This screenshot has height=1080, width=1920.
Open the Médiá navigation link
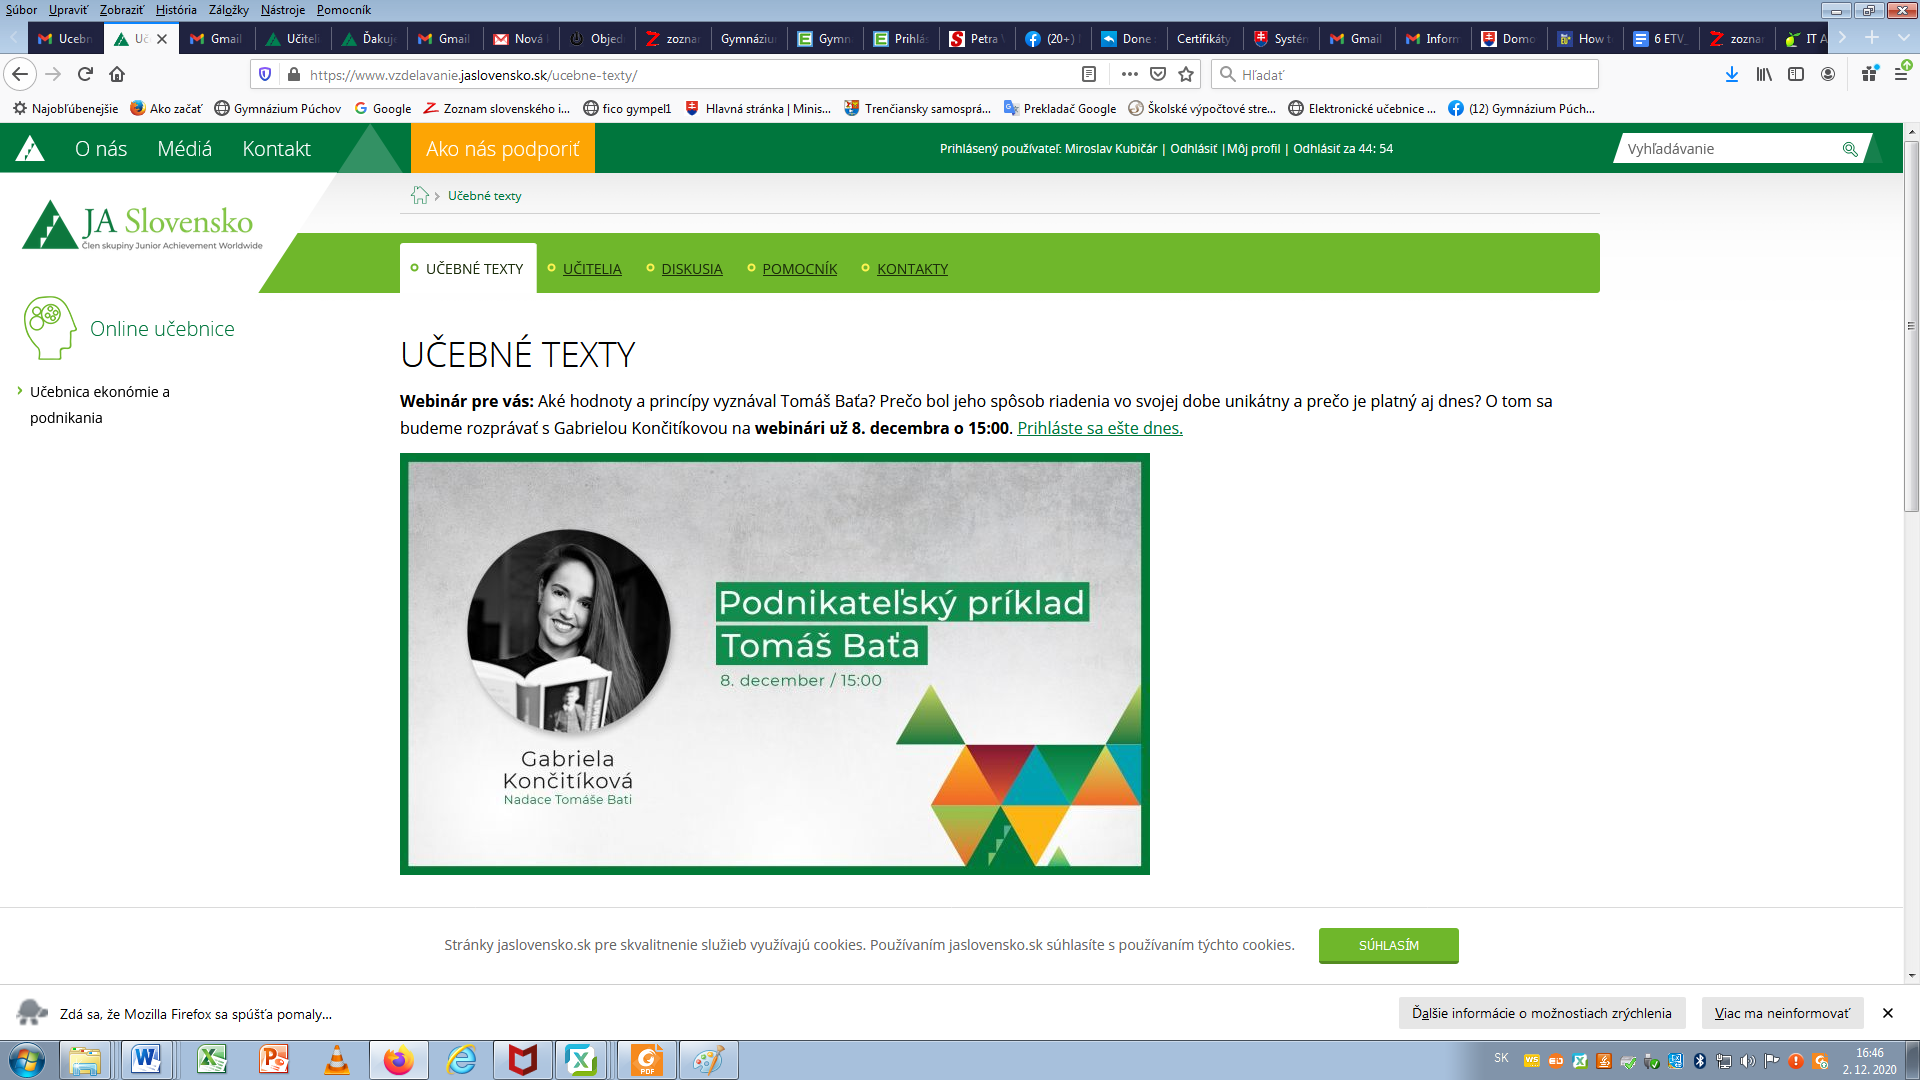coord(184,149)
